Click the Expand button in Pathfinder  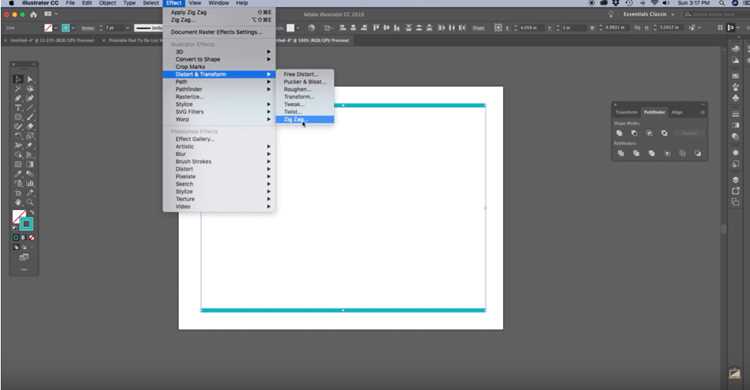coord(689,133)
